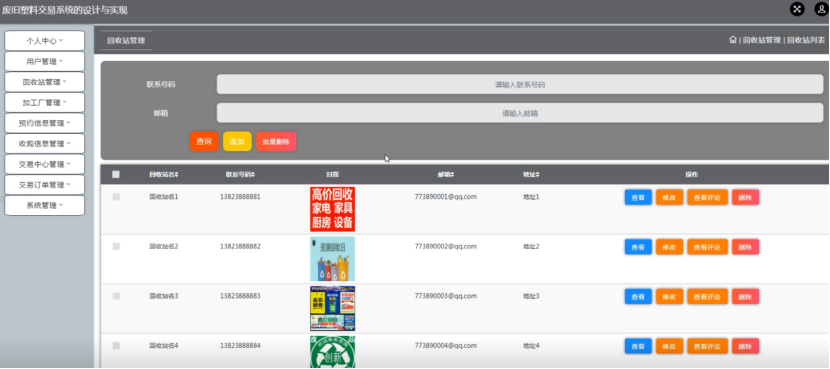
Task: Select phone number 13823888883
Action: (240, 296)
